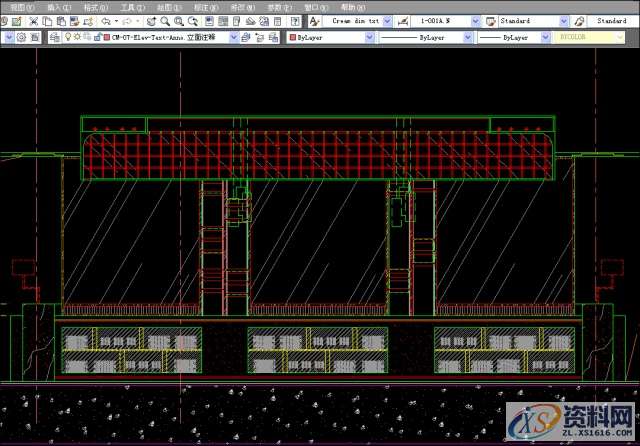Click the red ByLayer color swatch
Image resolution: width=640 pixels, height=446 pixels.
coord(292,37)
